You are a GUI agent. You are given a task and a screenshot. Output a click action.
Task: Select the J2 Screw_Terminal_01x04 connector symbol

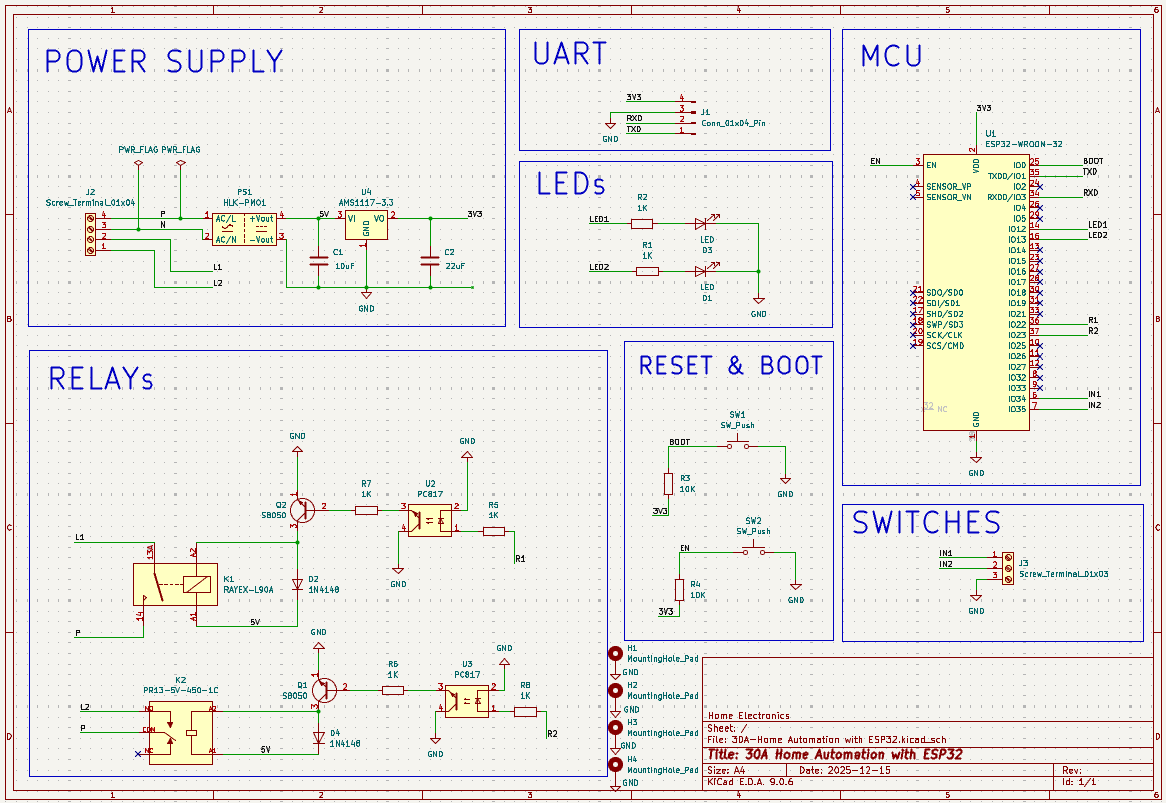(91, 235)
